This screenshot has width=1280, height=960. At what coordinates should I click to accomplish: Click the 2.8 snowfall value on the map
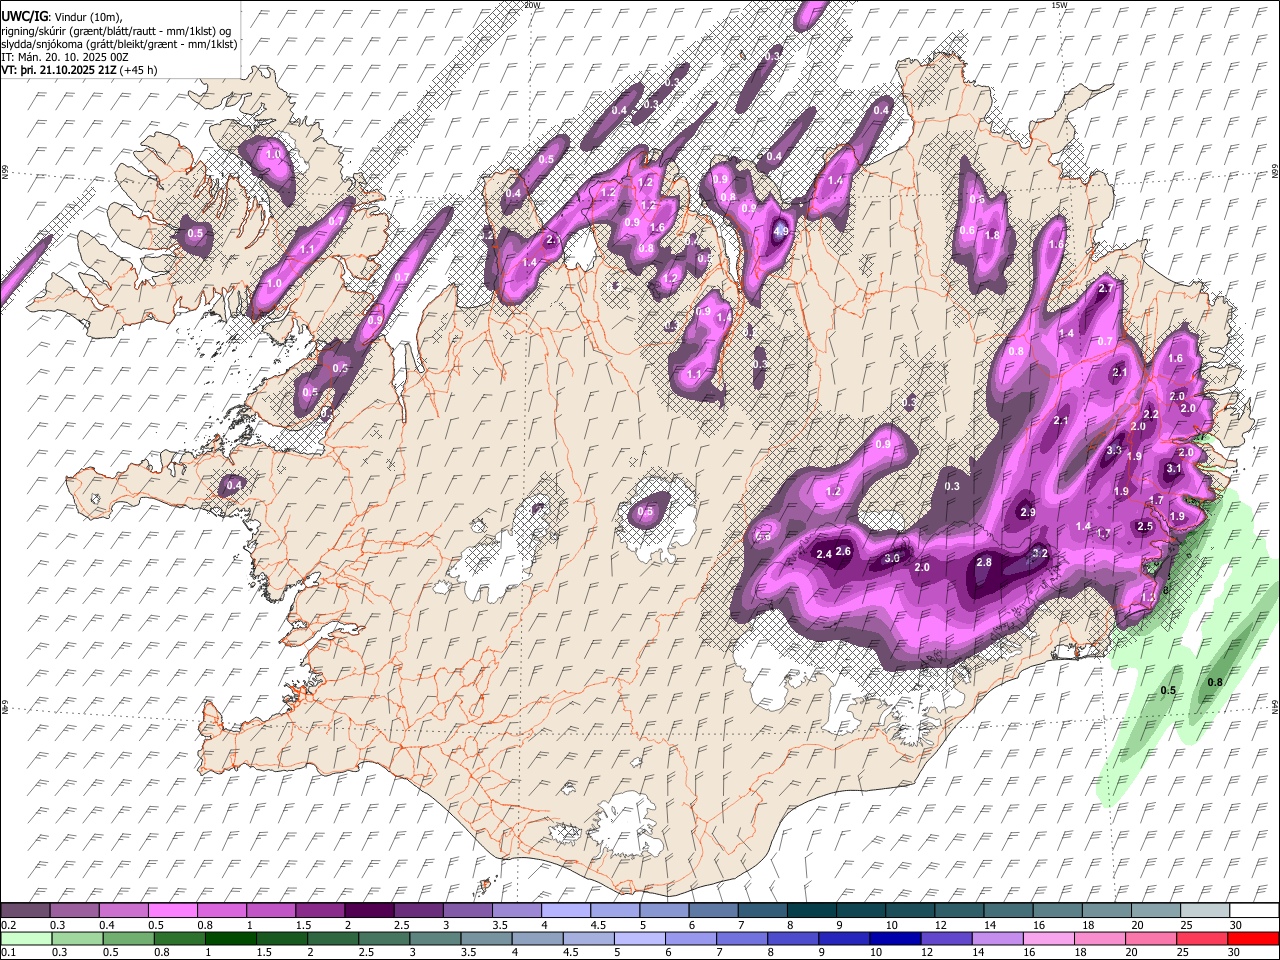click(984, 563)
